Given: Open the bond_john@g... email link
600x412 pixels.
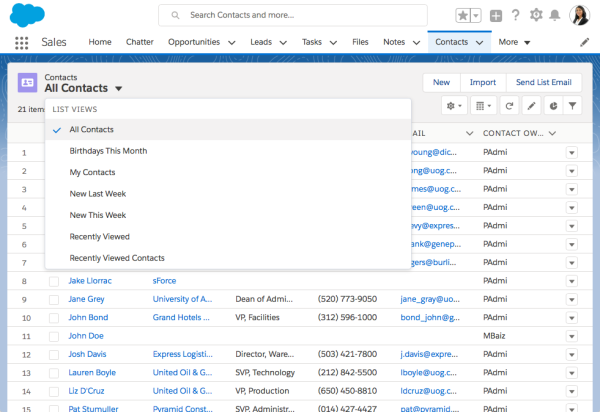Looking at the screenshot, I should point(430,318).
